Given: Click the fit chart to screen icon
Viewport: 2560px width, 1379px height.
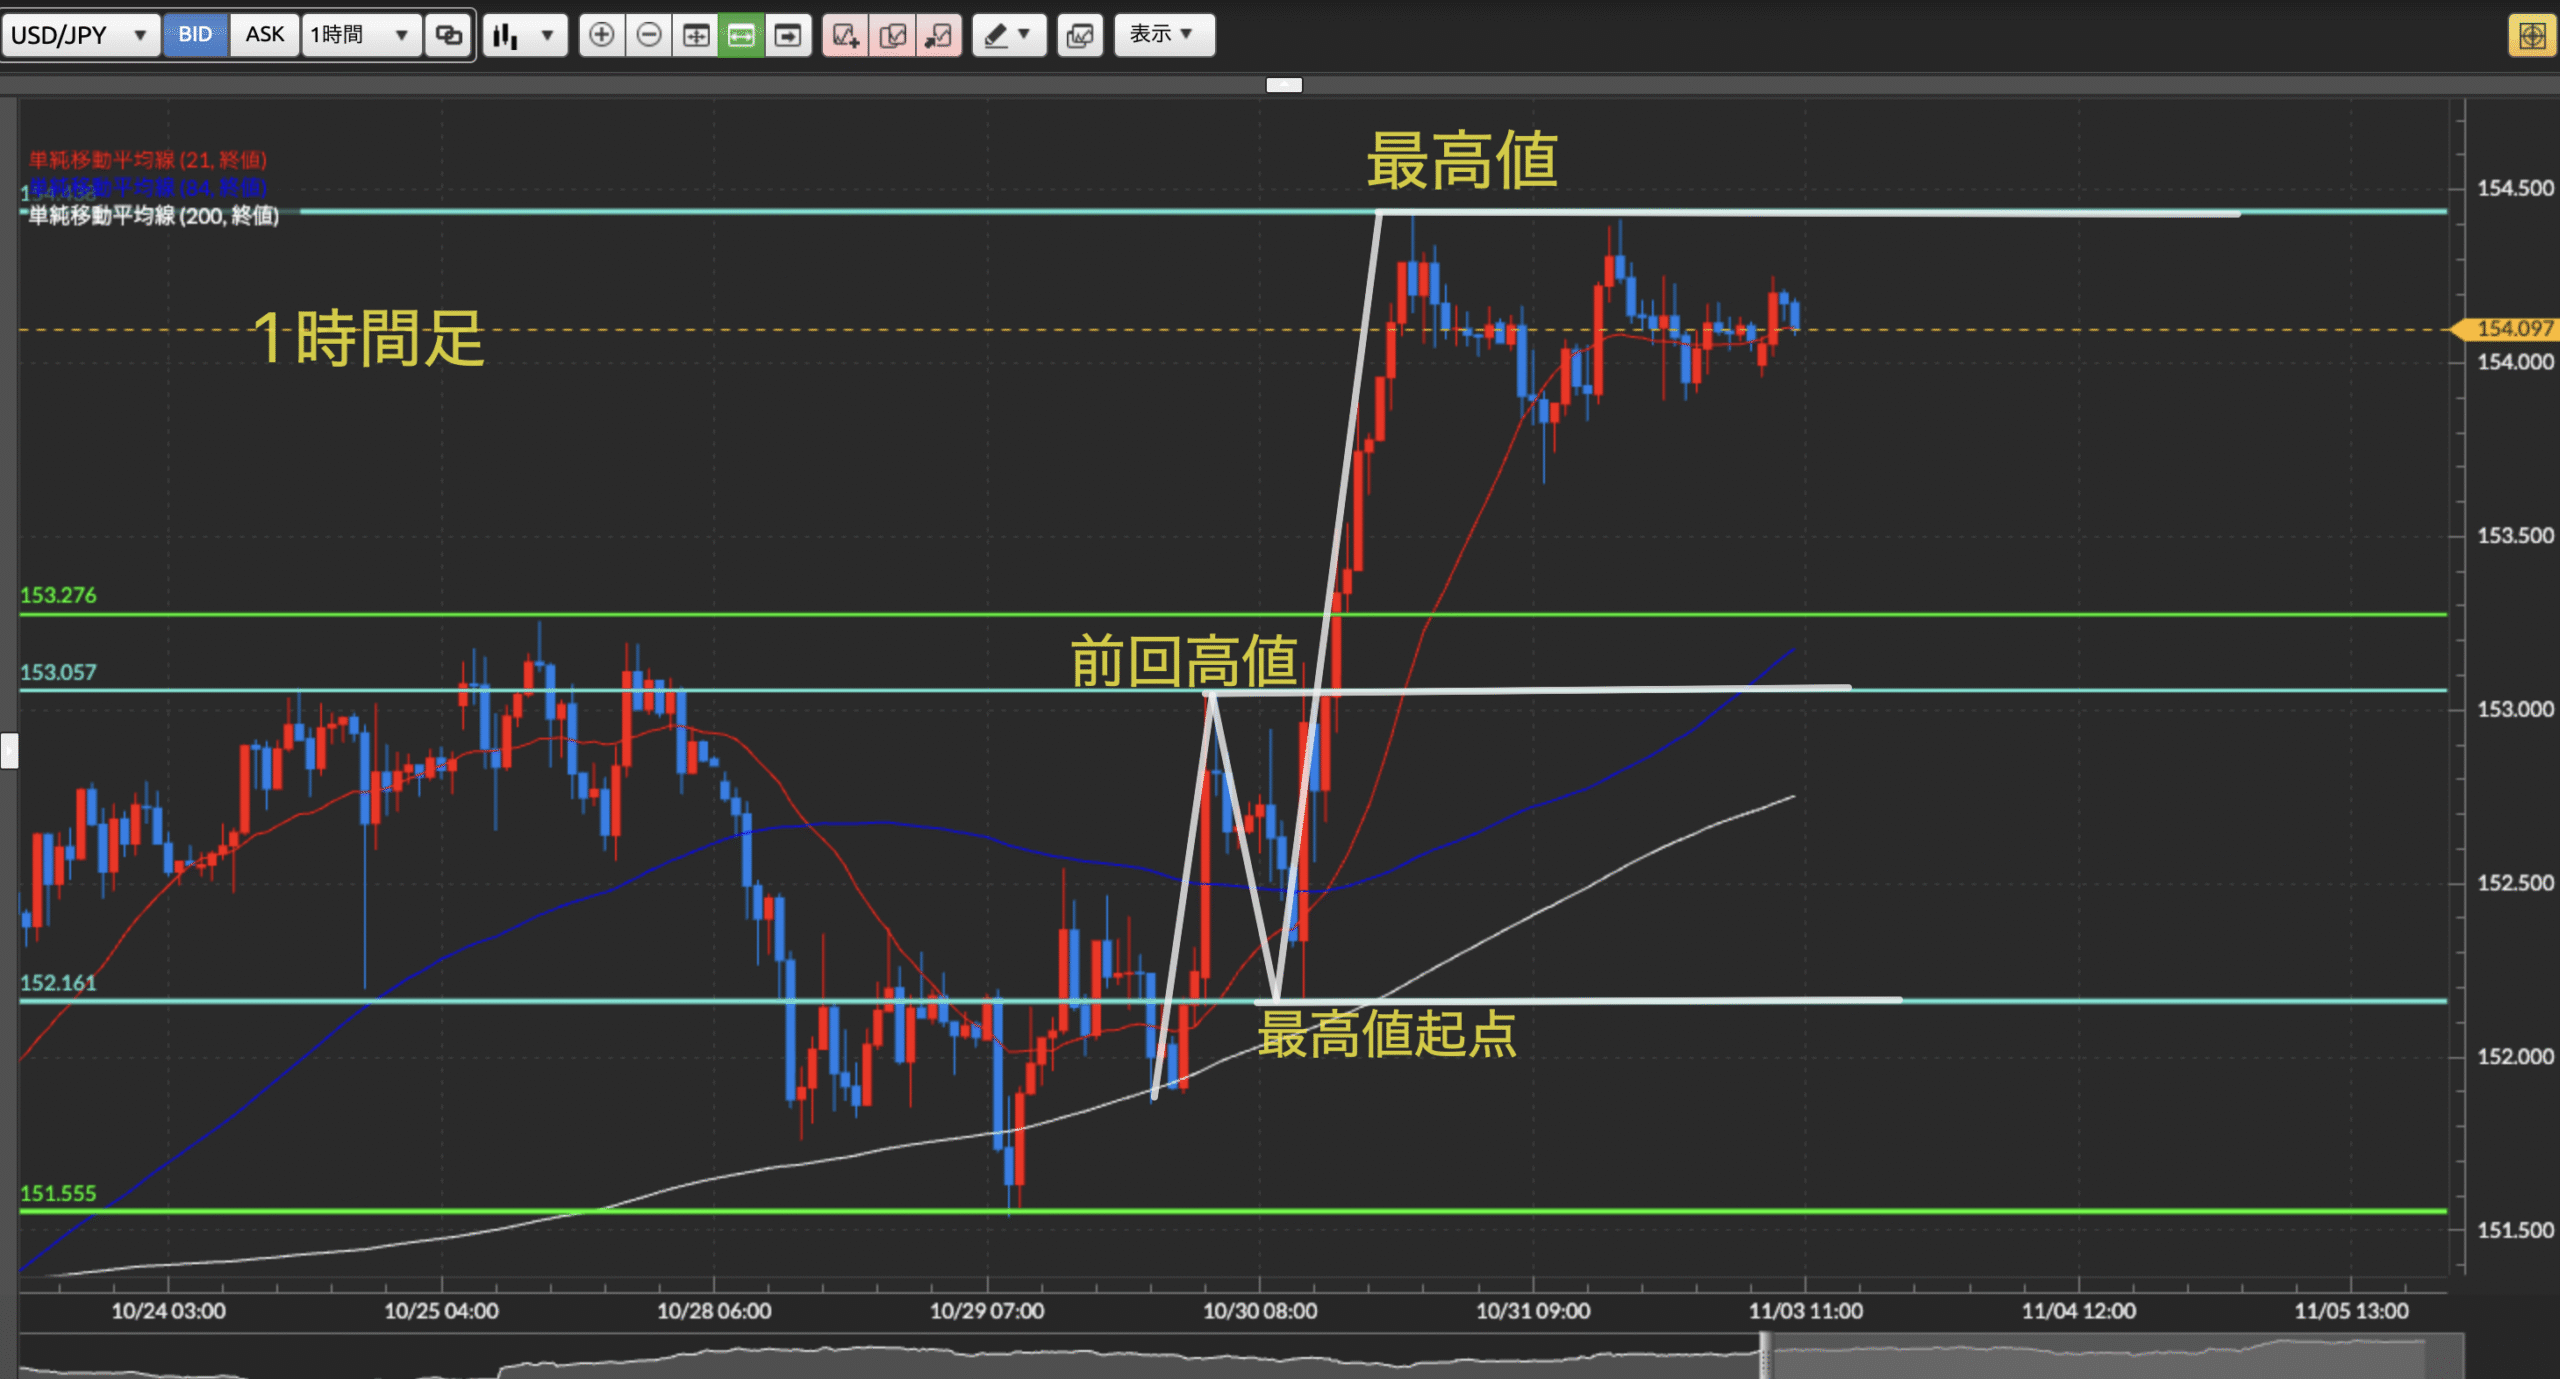Looking at the screenshot, I should (x=696, y=36).
